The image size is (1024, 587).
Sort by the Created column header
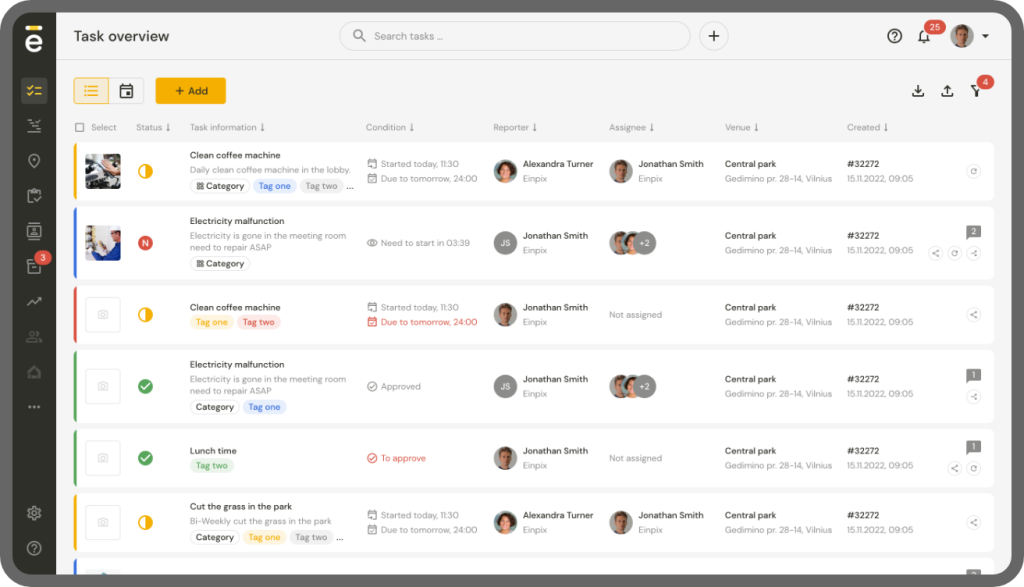point(867,128)
